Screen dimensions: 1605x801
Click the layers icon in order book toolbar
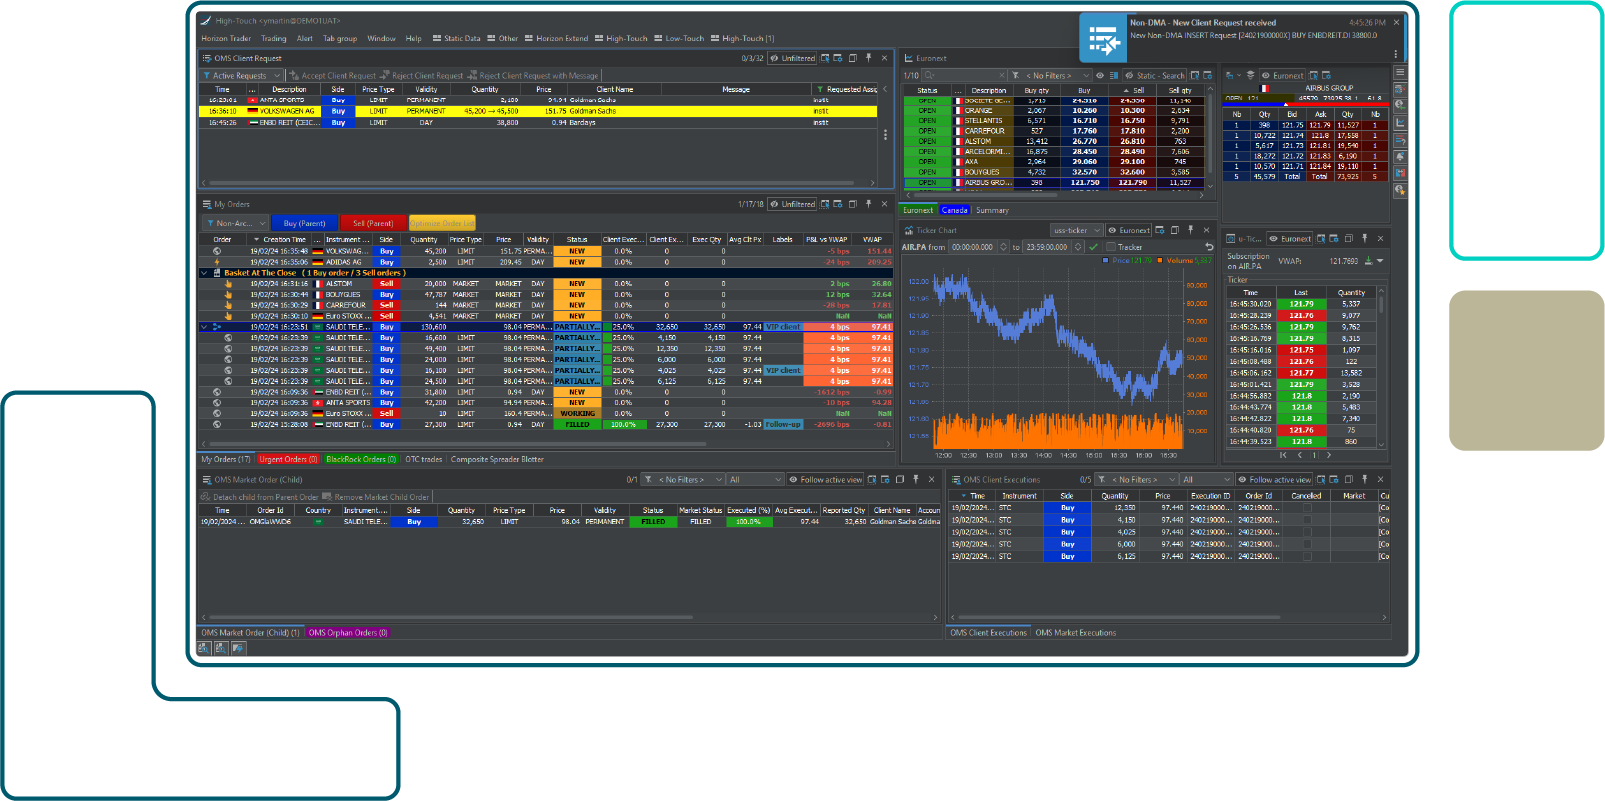(1250, 75)
